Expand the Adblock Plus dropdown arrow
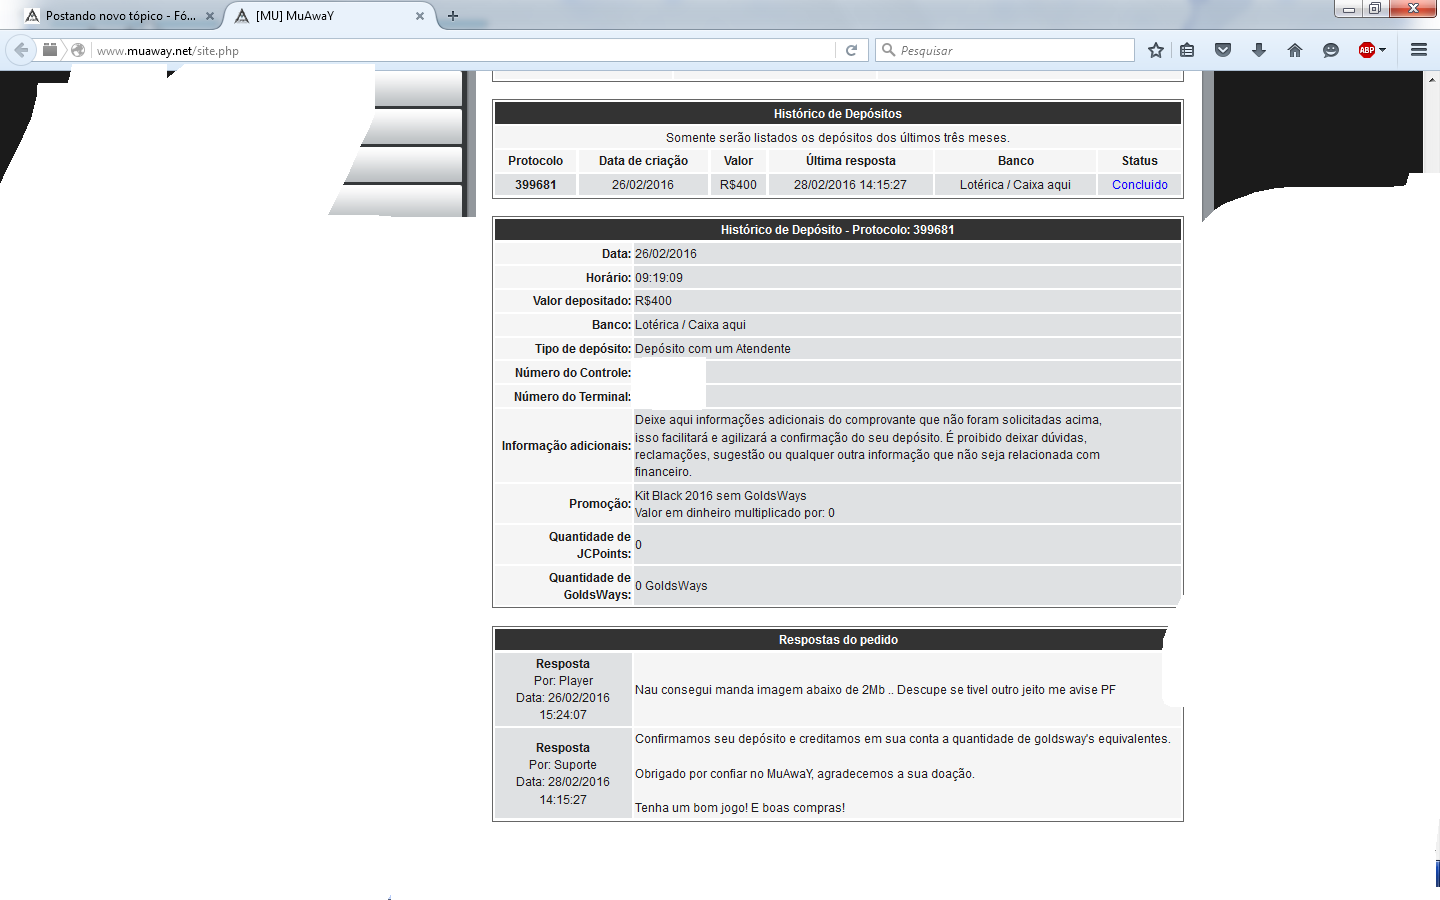The height and width of the screenshot is (900, 1440). 1383,50
